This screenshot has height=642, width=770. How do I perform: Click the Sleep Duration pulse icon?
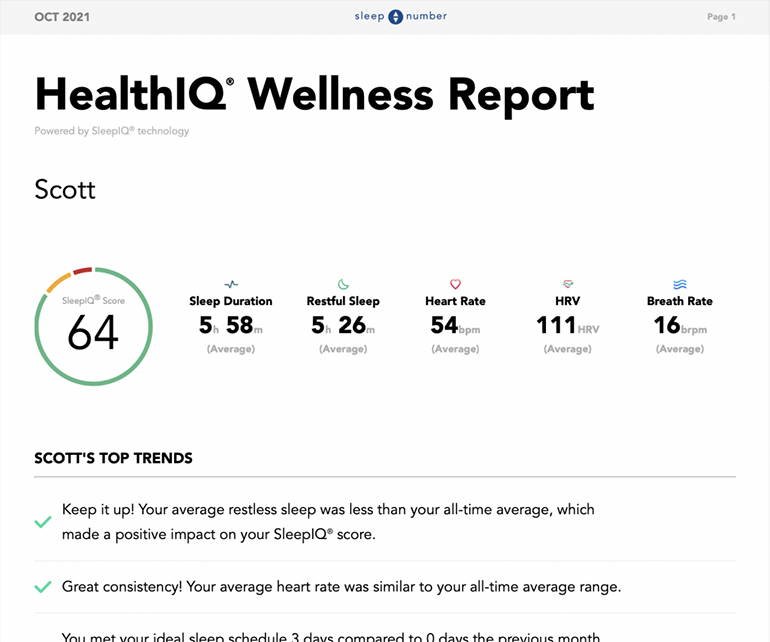(231, 284)
